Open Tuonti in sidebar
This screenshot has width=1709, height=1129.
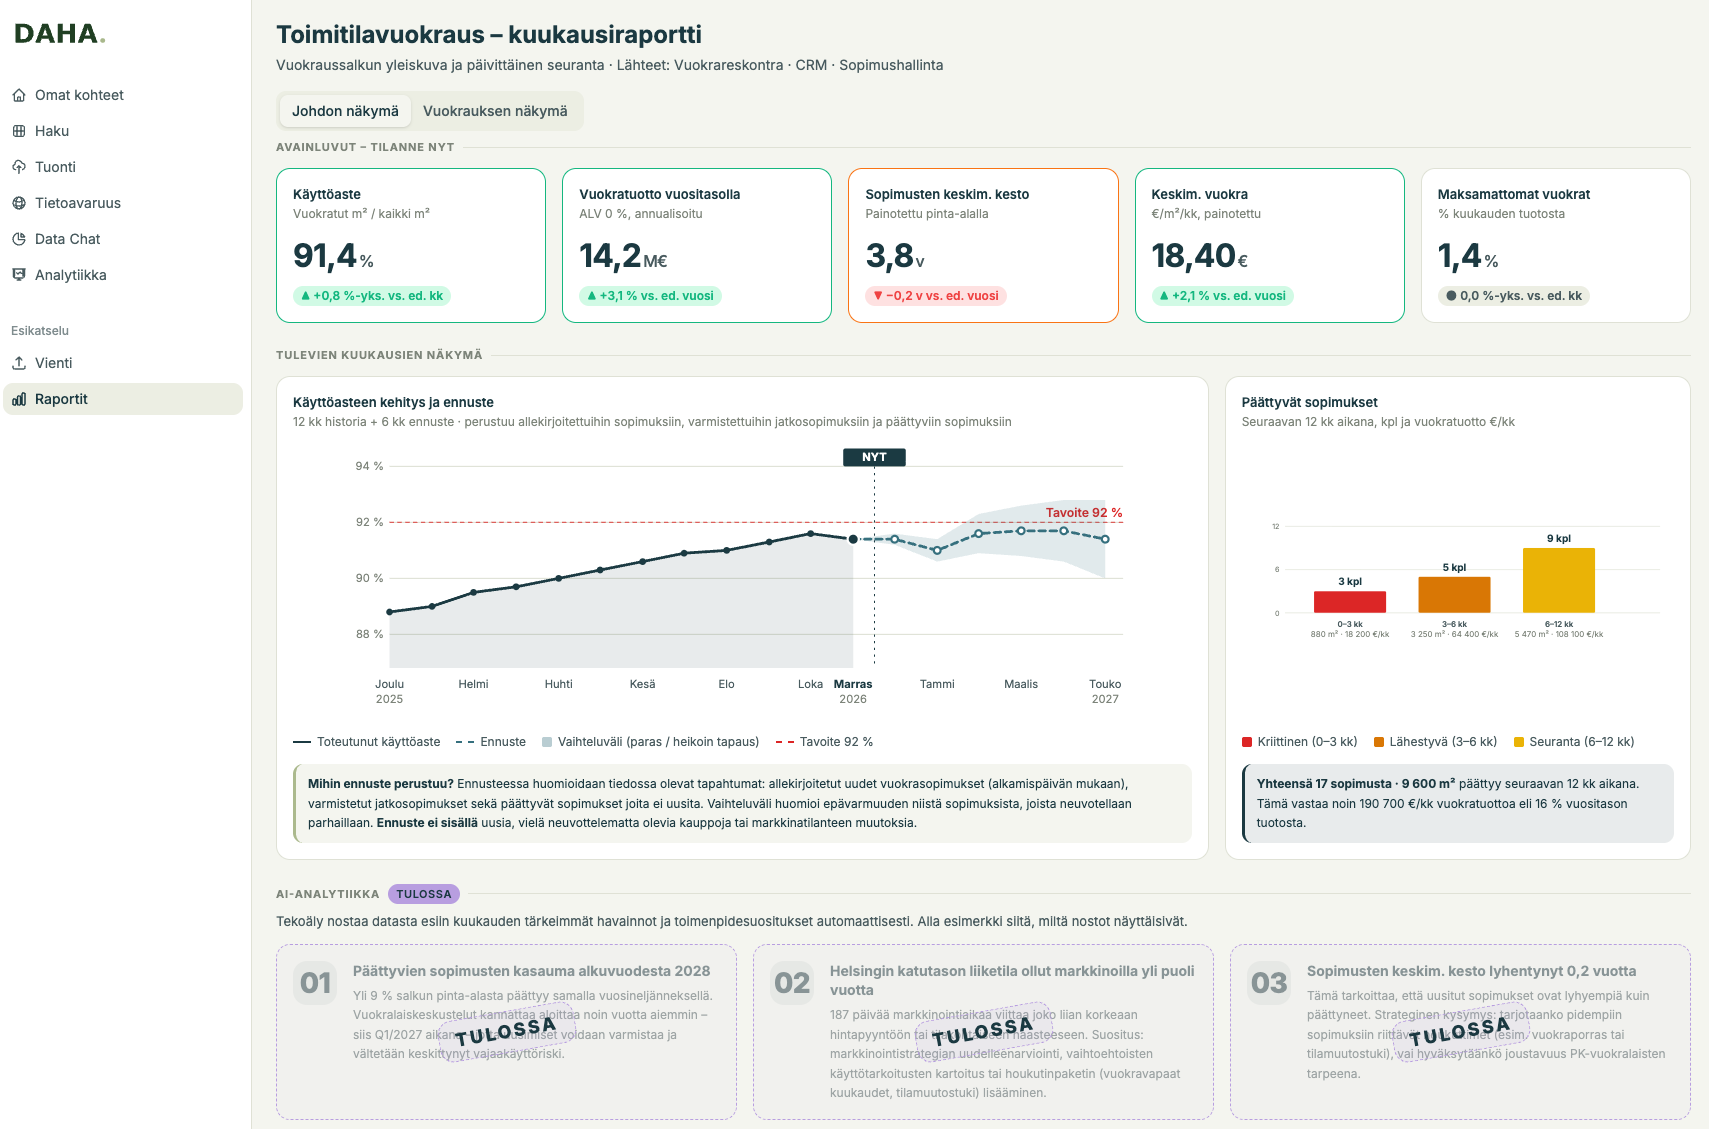tap(123, 167)
